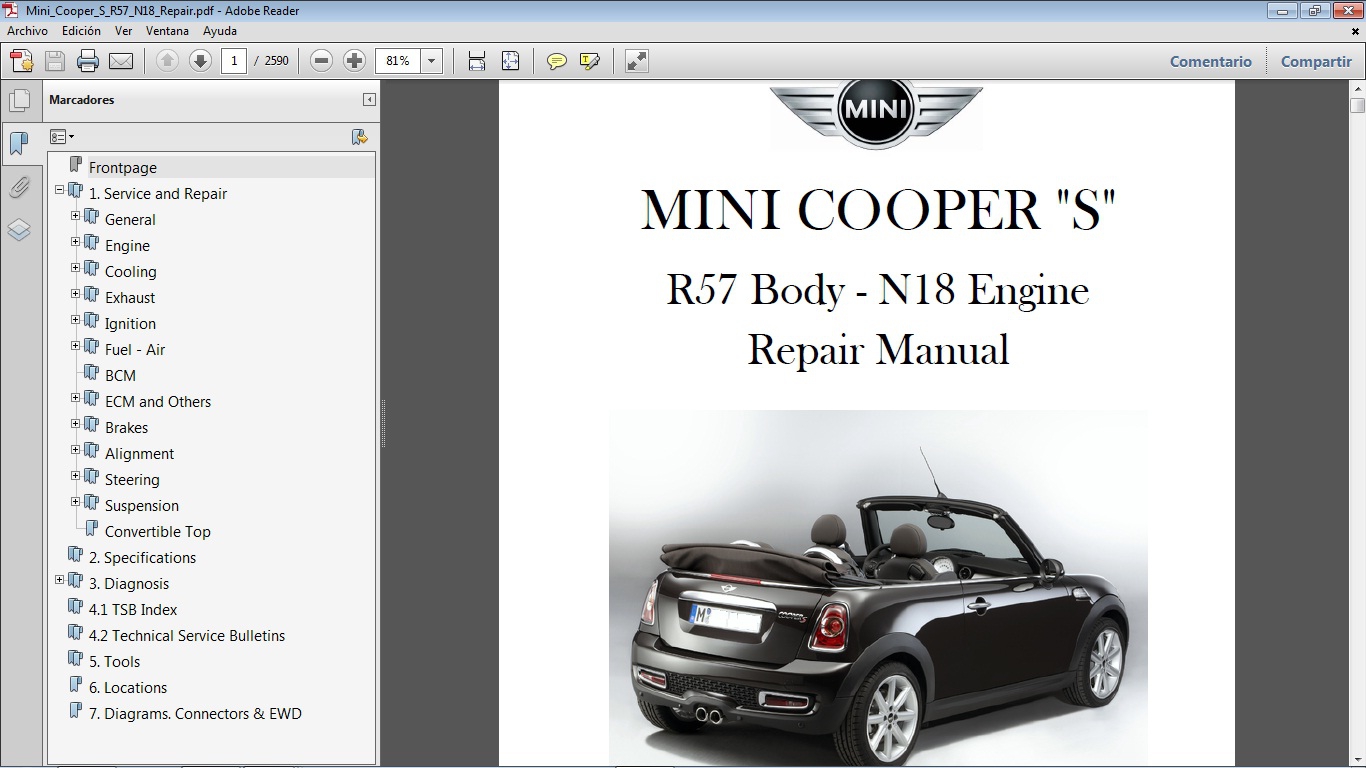The width and height of the screenshot is (1366, 768).
Task: Switch to fullscreen reading mode
Action: (635, 60)
